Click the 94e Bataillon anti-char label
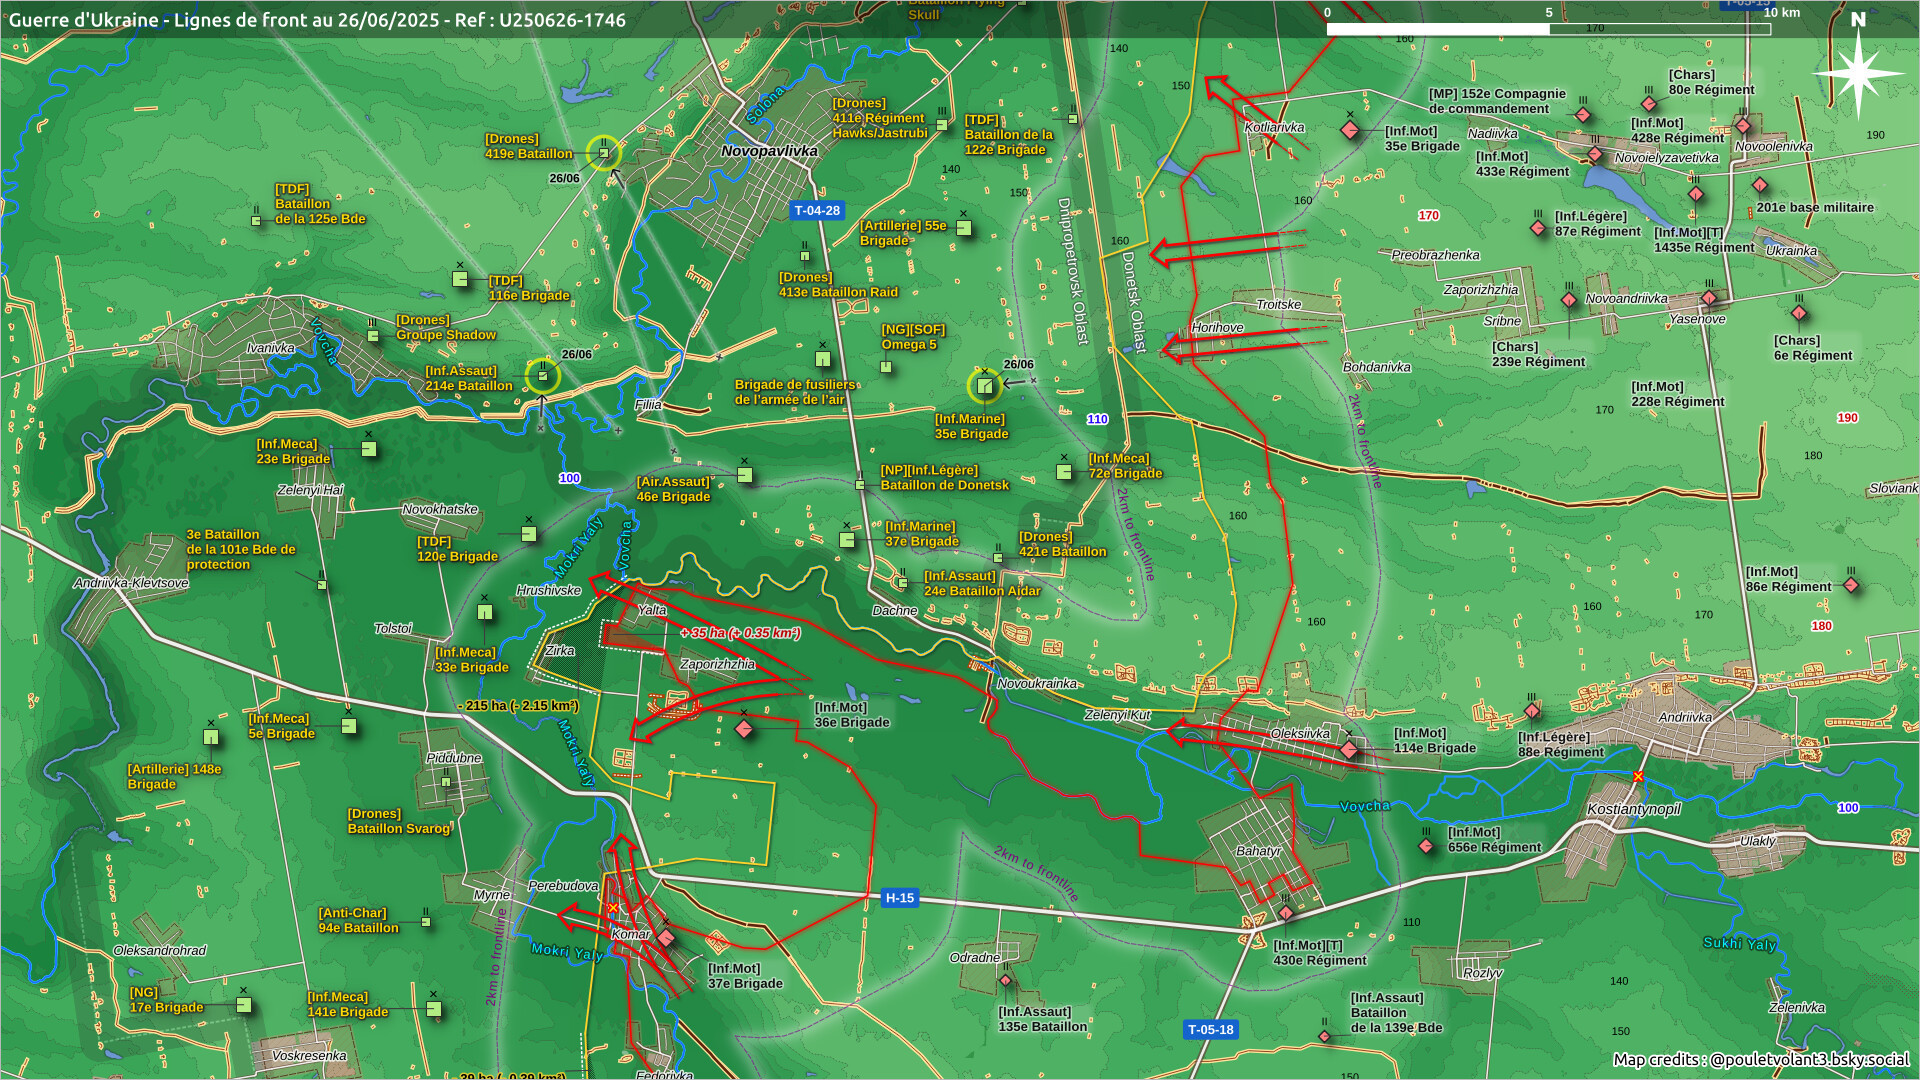The image size is (1920, 1080). [358, 920]
